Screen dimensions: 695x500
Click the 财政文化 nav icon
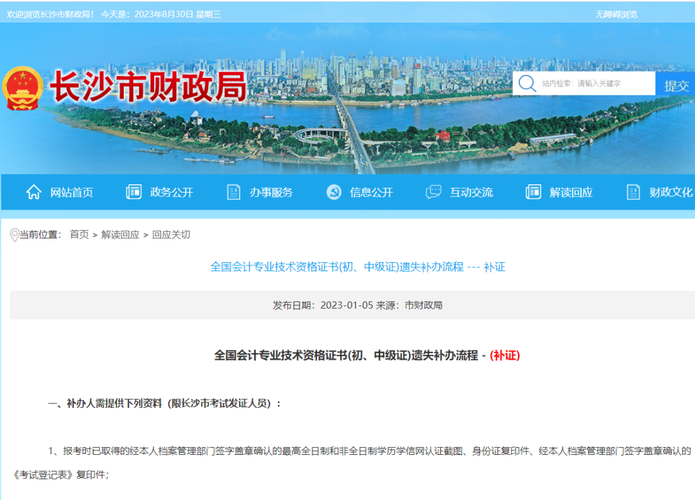tap(633, 192)
